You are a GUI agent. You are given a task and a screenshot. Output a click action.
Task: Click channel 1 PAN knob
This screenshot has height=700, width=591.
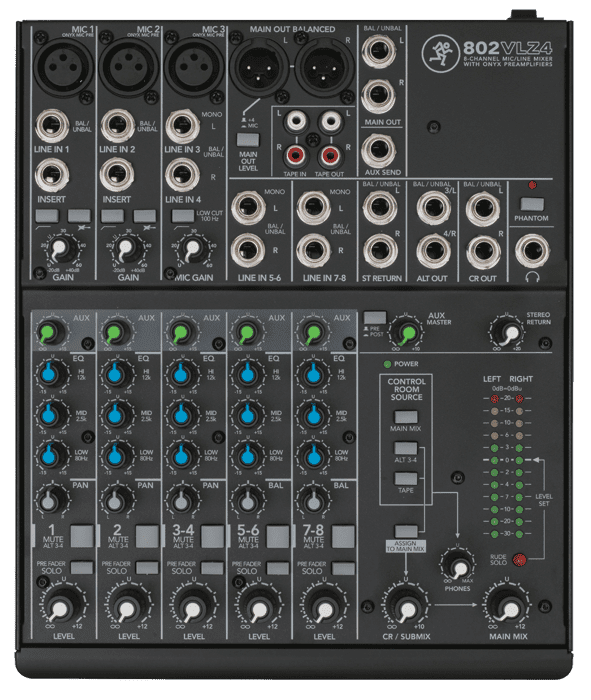(51, 501)
